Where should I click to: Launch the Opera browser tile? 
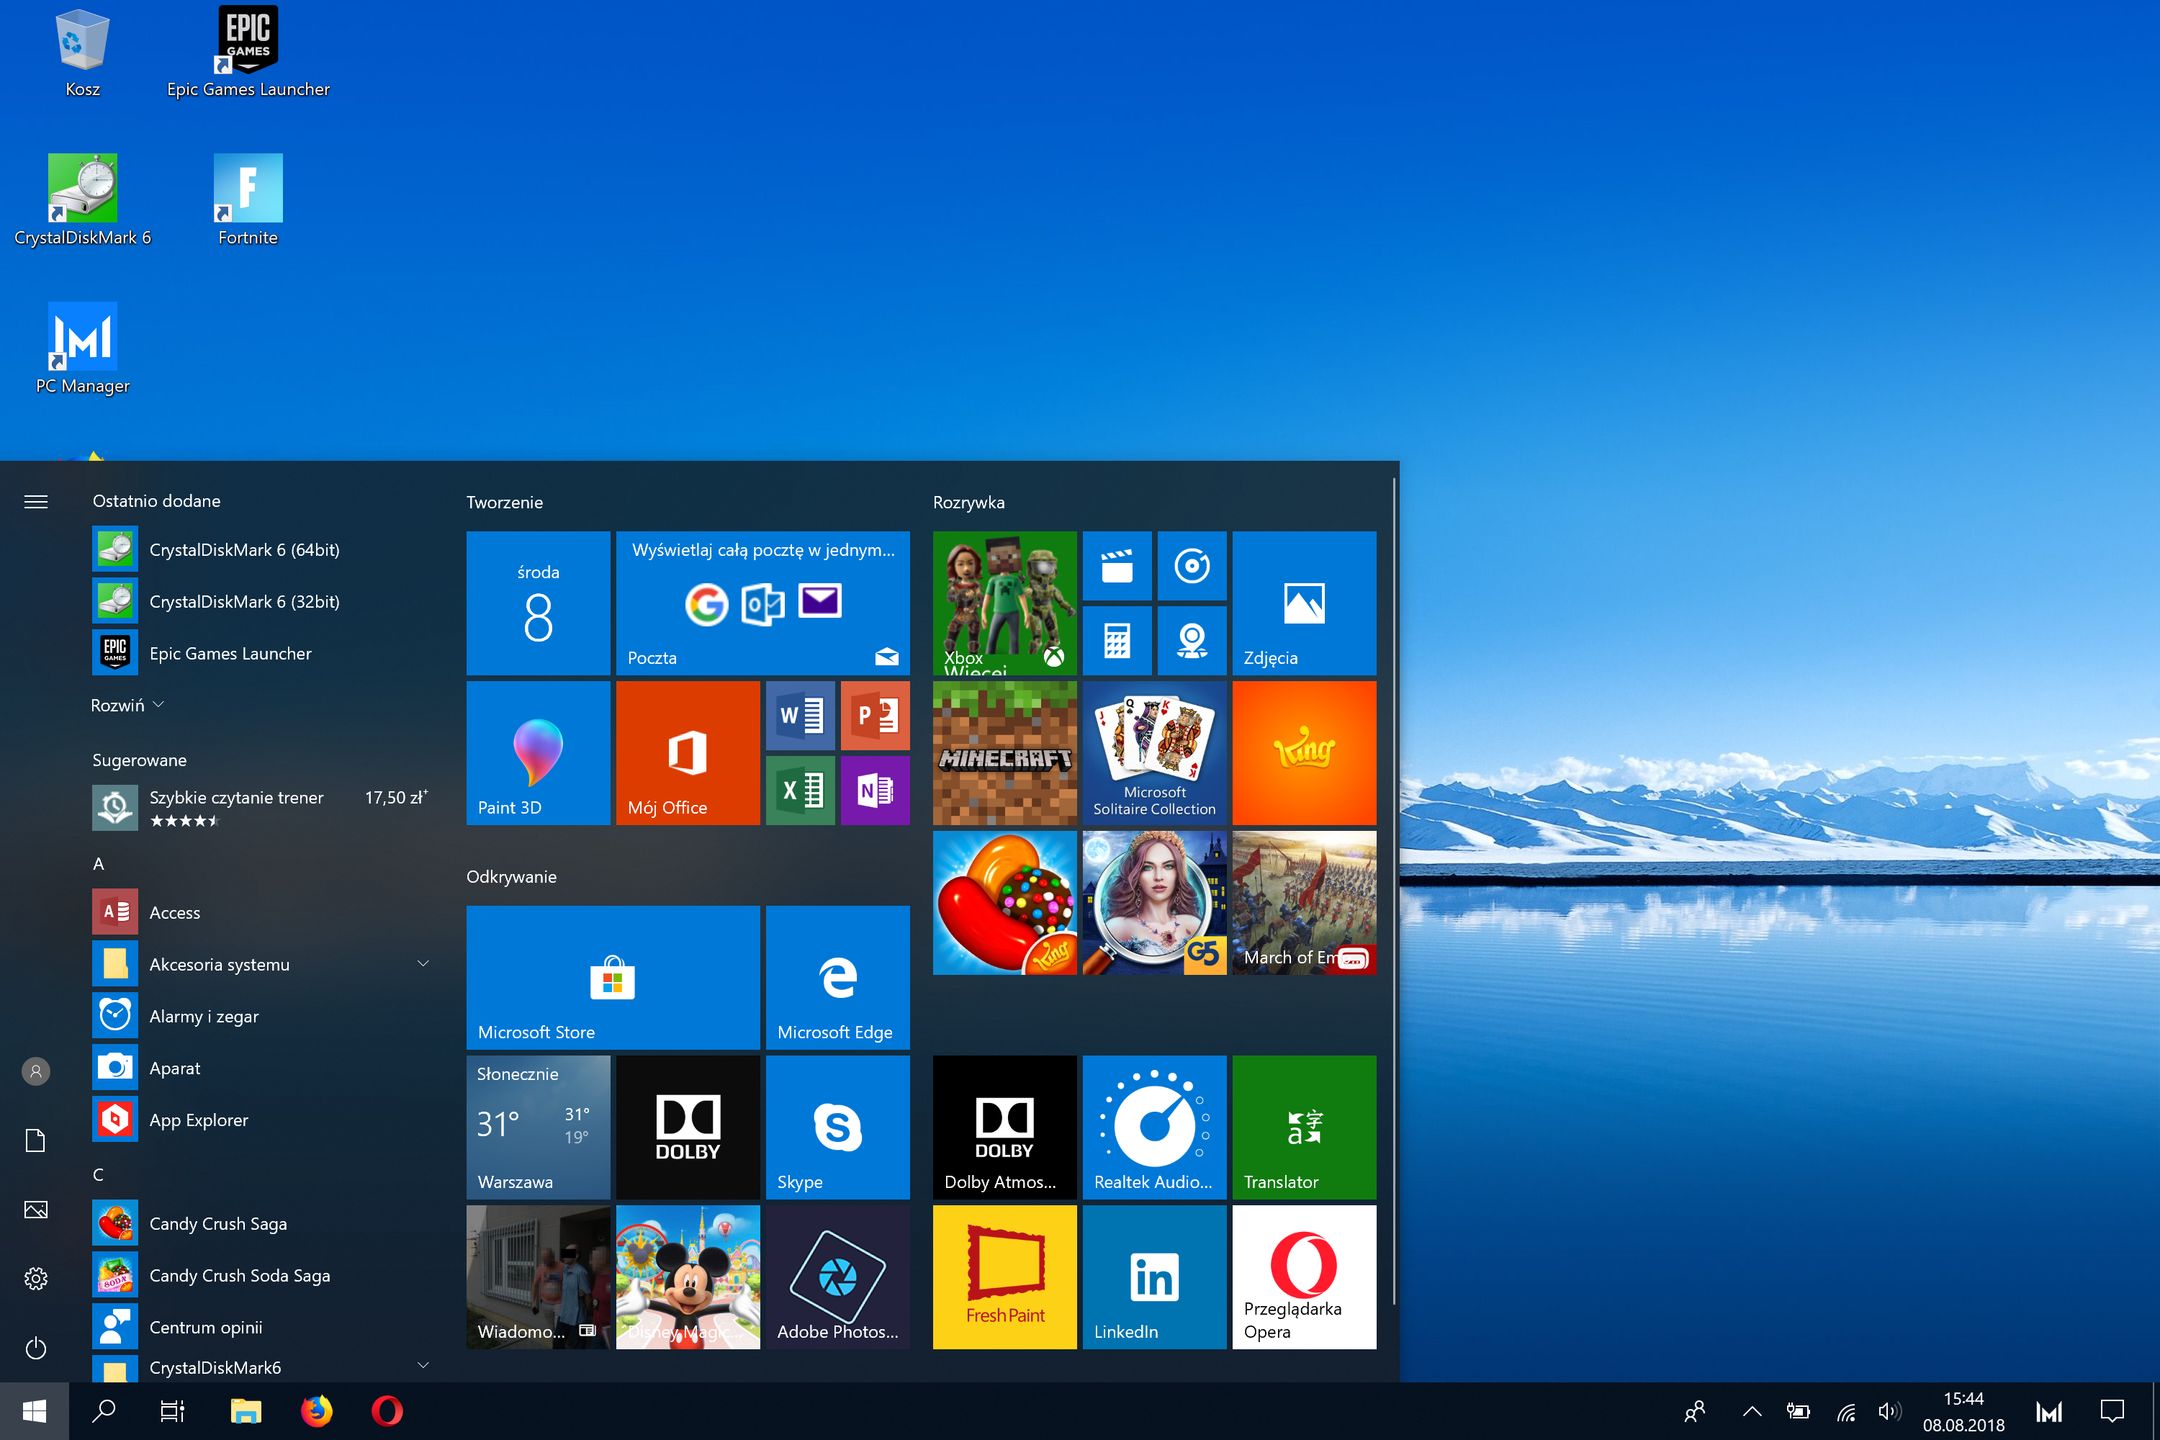[x=1304, y=1277]
